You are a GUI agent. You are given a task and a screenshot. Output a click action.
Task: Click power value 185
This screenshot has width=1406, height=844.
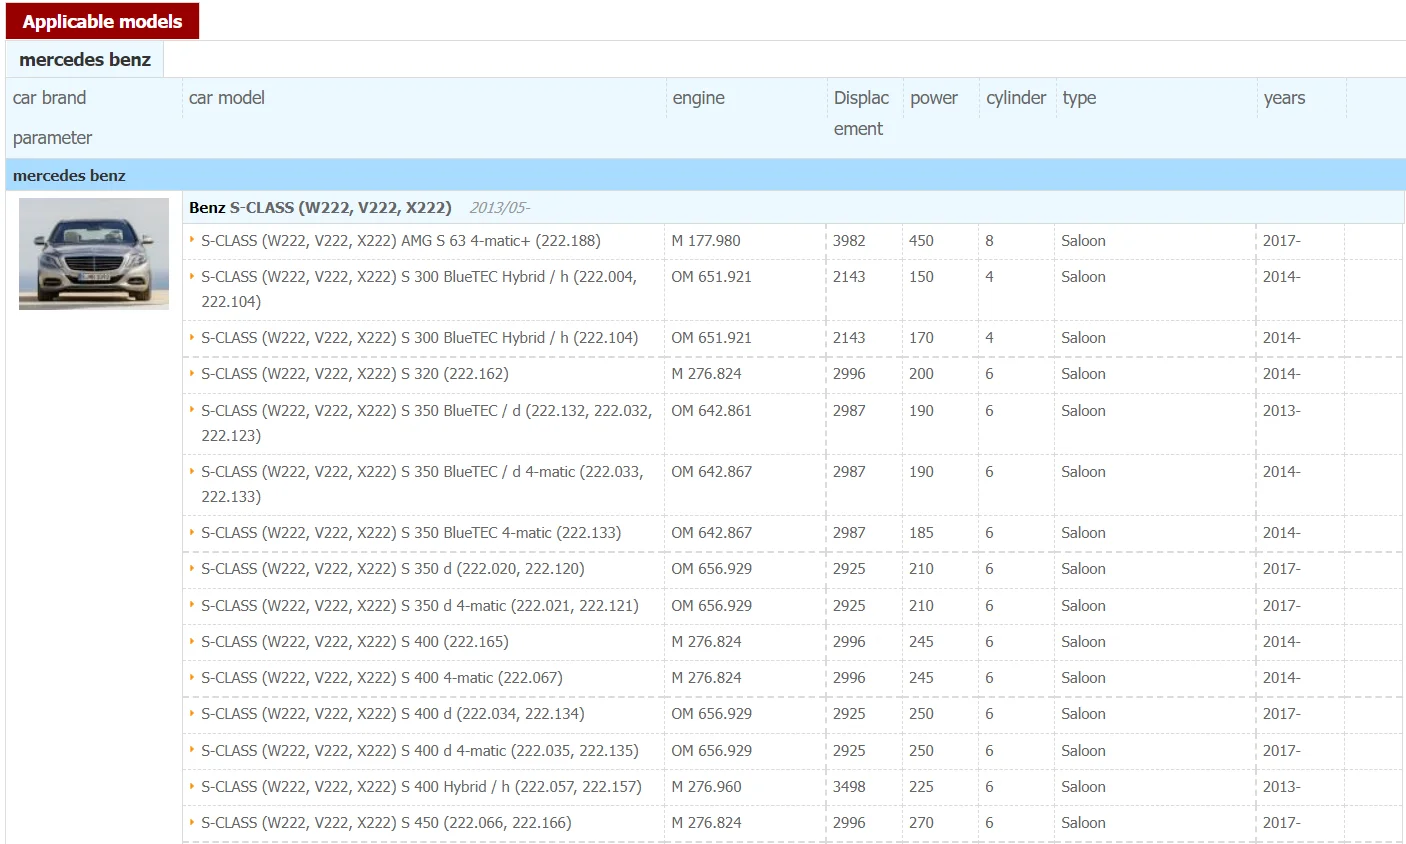coord(921,533)
